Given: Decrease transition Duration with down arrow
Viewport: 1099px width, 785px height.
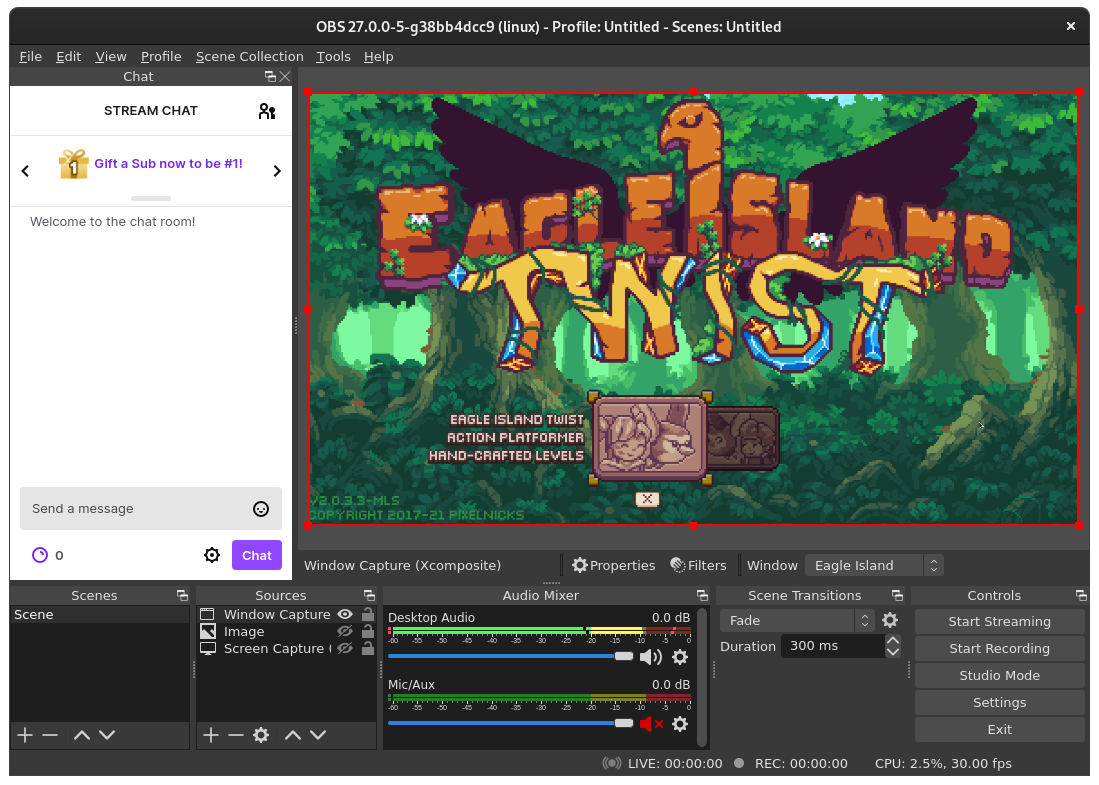Looking at the screenshot, I should click(892, 652).
